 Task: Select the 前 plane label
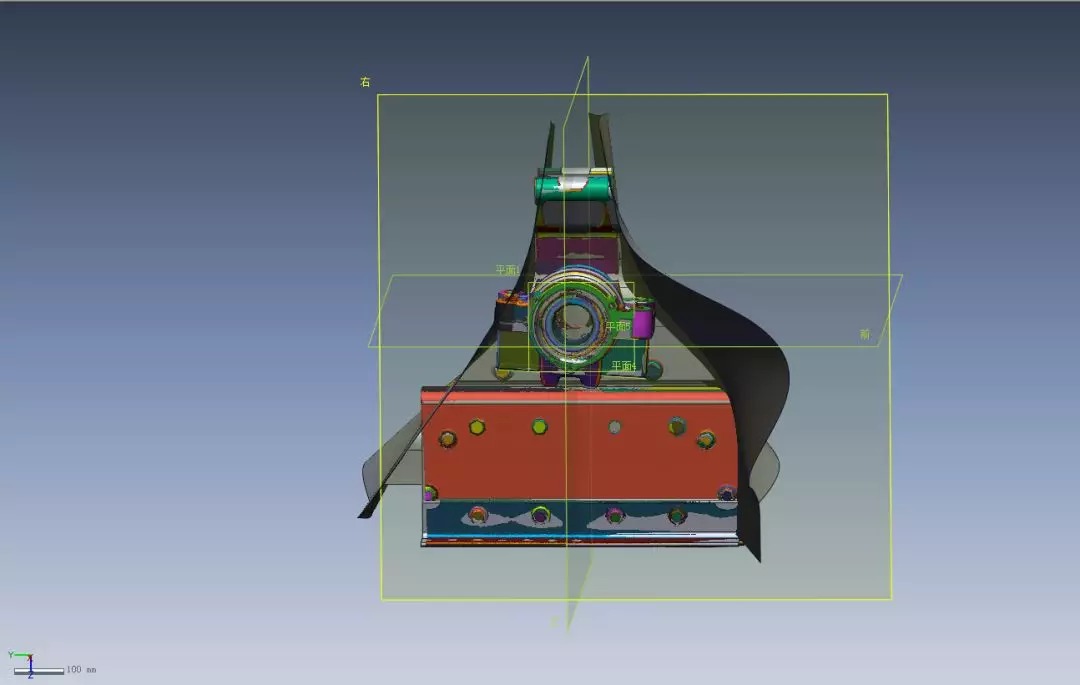[864, 334]
